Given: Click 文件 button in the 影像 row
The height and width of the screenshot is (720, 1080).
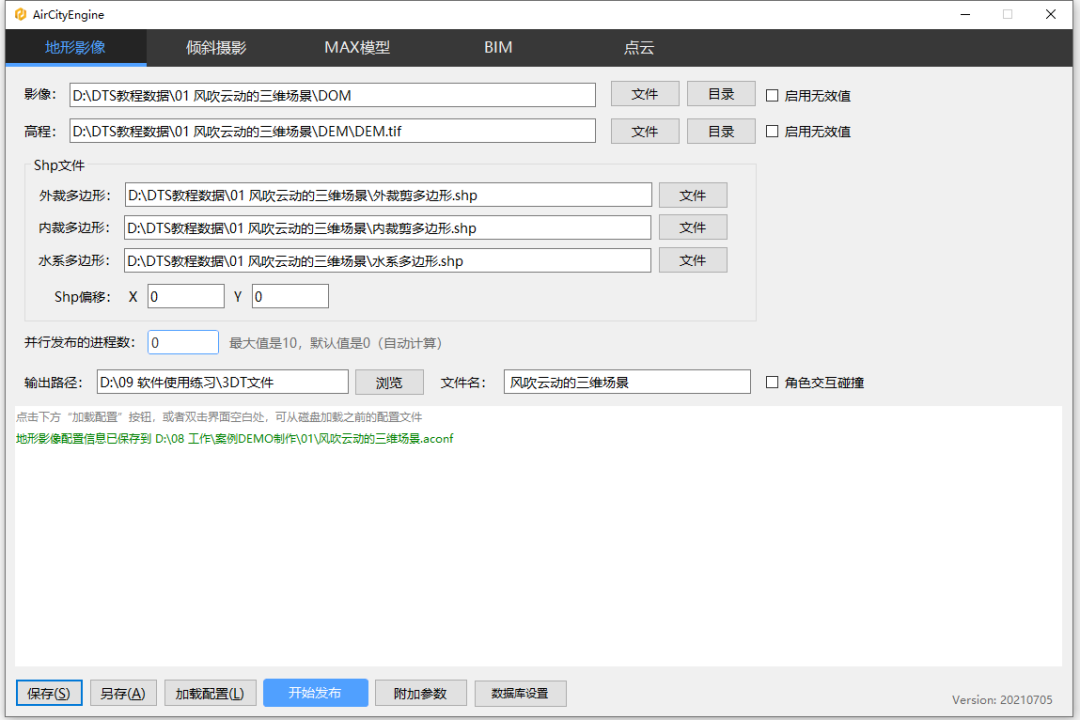Looking at the screenshot, I should pos(645,94).
